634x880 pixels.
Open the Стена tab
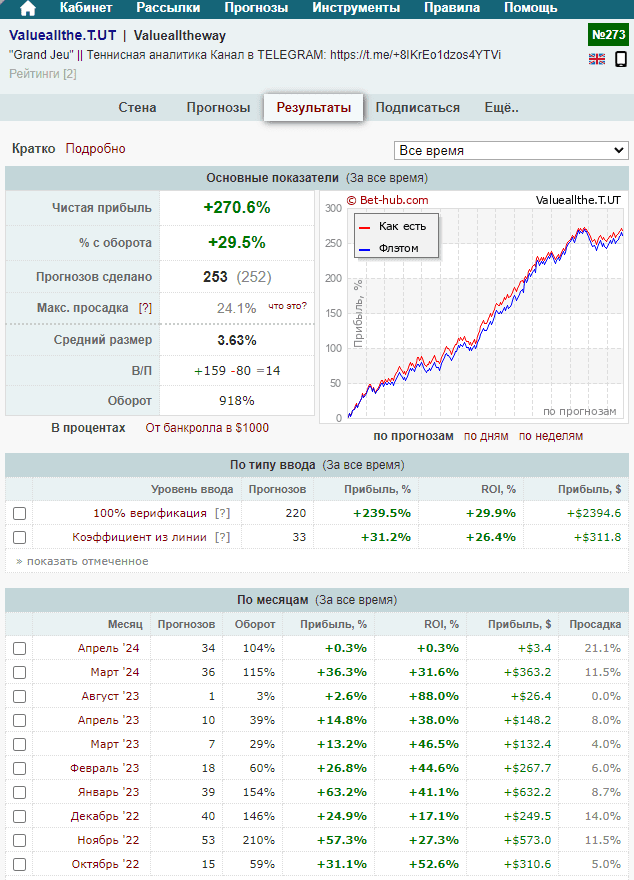click(137, 108)
